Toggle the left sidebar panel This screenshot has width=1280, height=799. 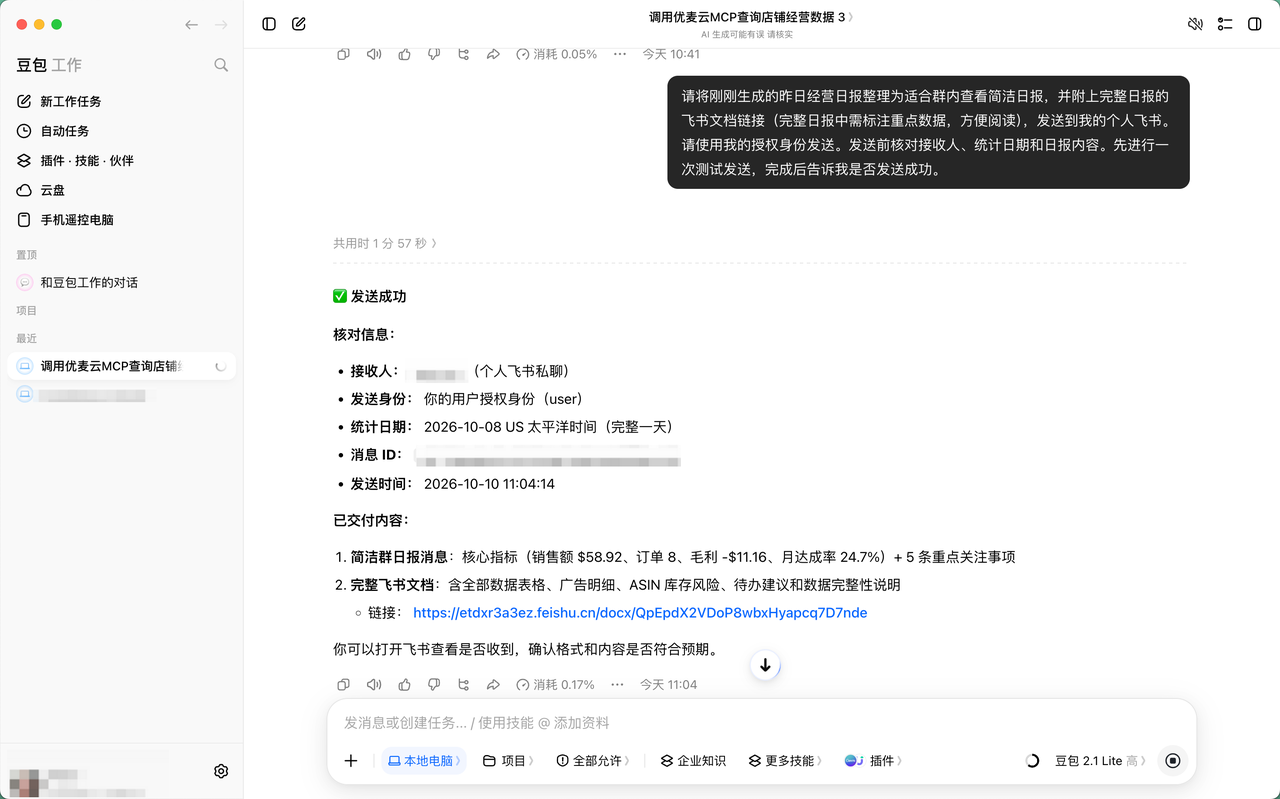coord(269,24)
